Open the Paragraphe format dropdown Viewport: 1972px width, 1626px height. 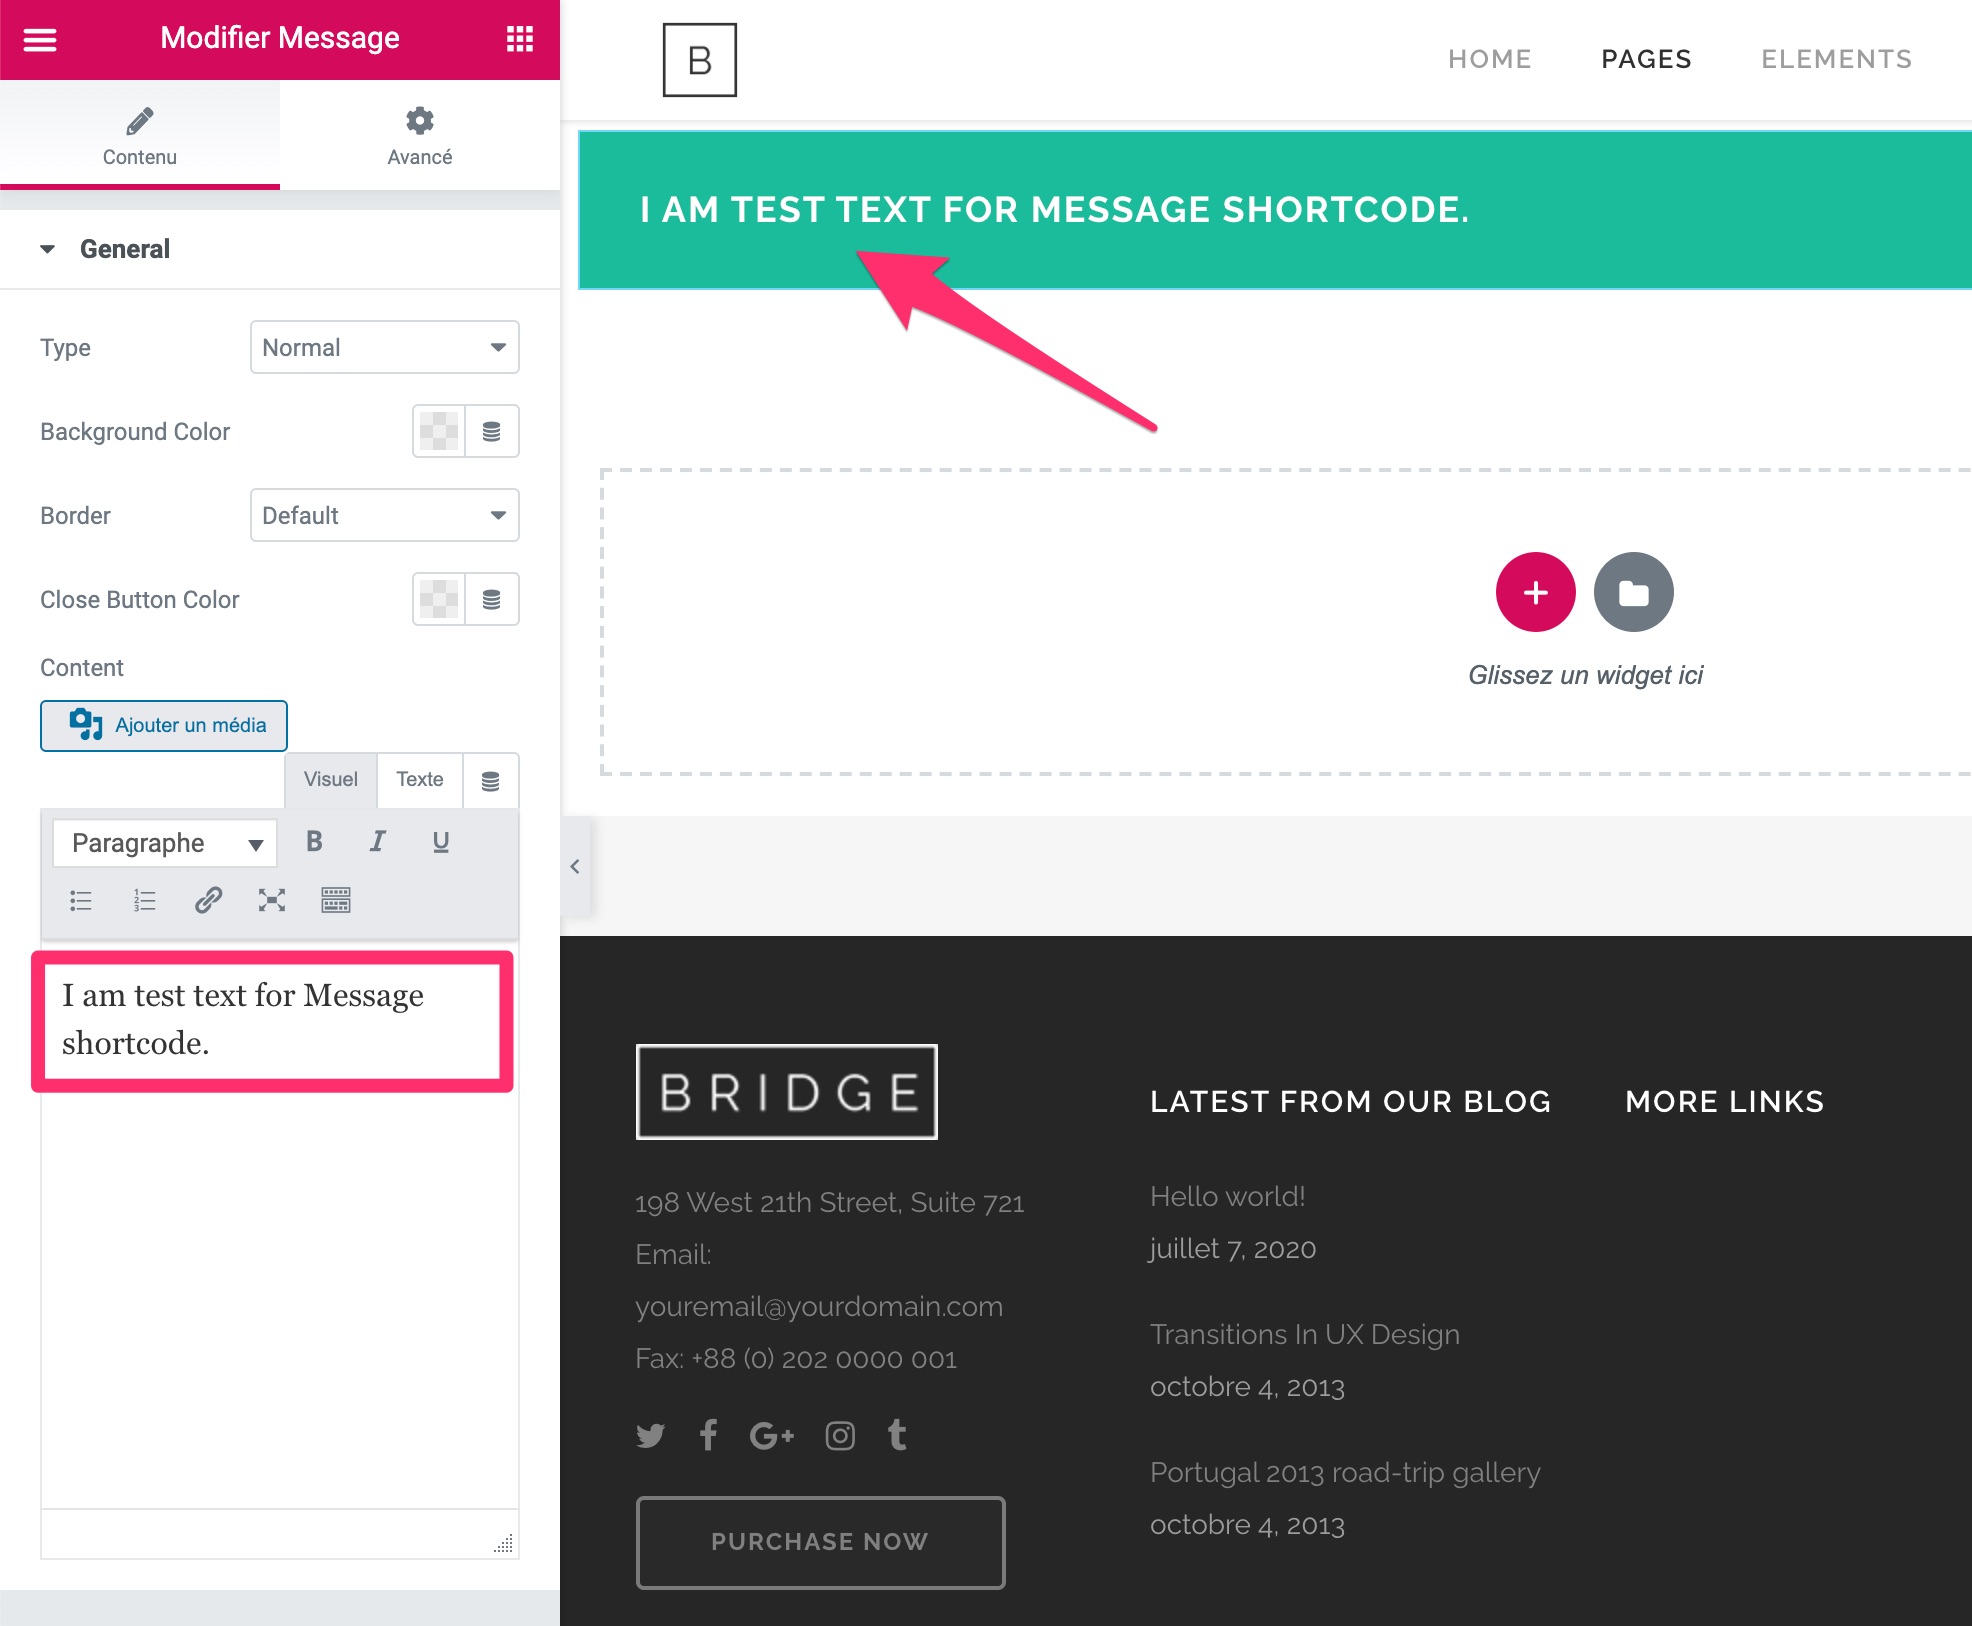(x=164, y=842)
